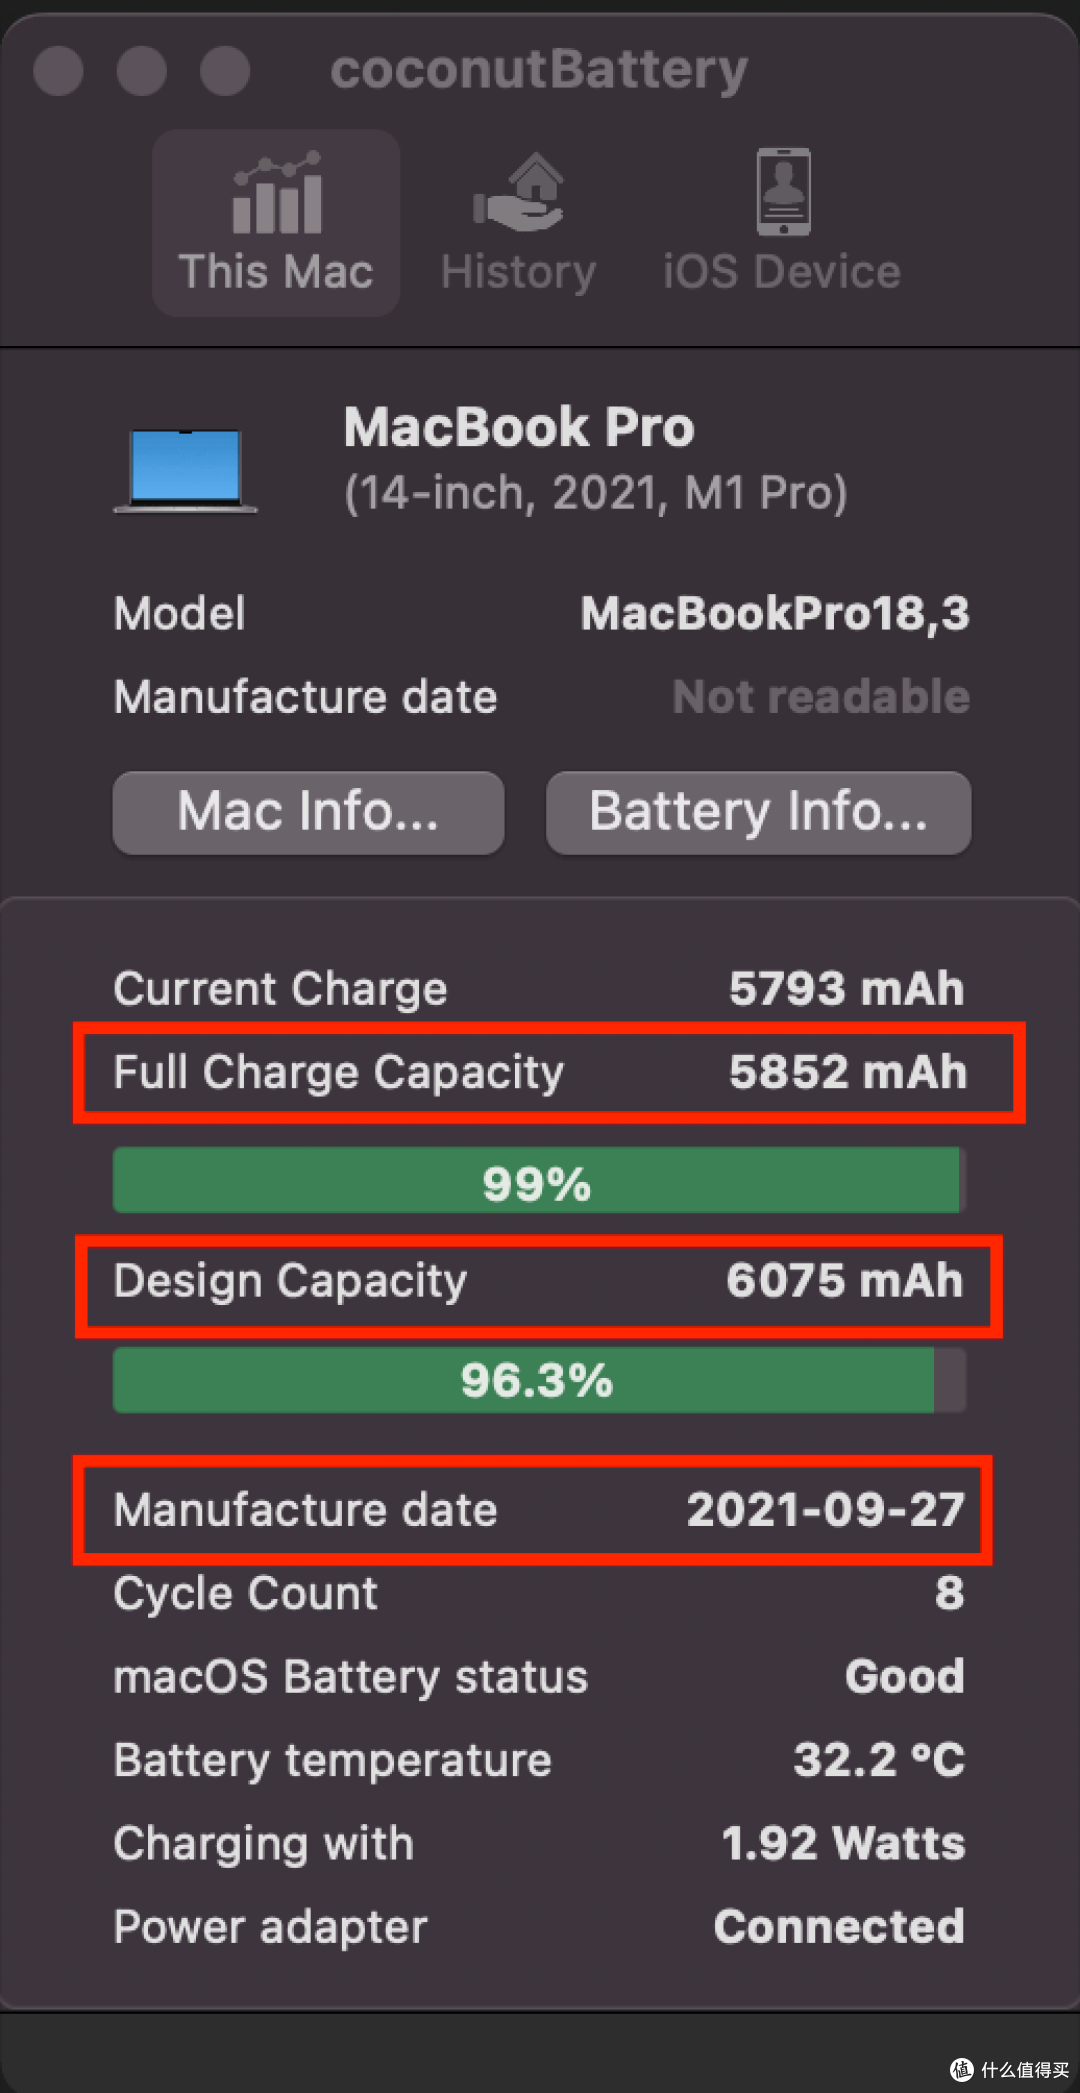Select the iOS Device phone icon
The image size is (1080, 2093).
(x=783, y=191)
